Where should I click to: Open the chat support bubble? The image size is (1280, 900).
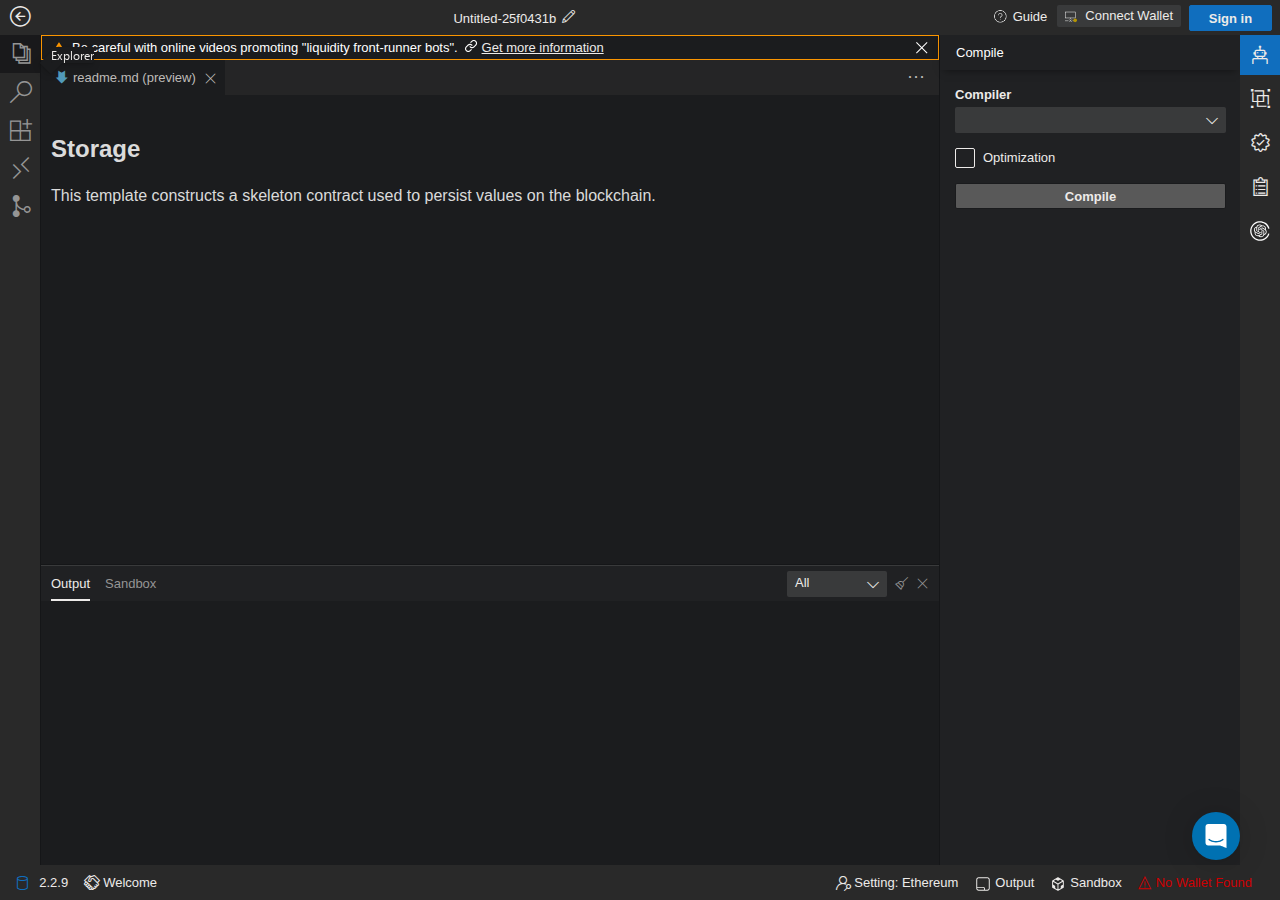point(1216,836)
